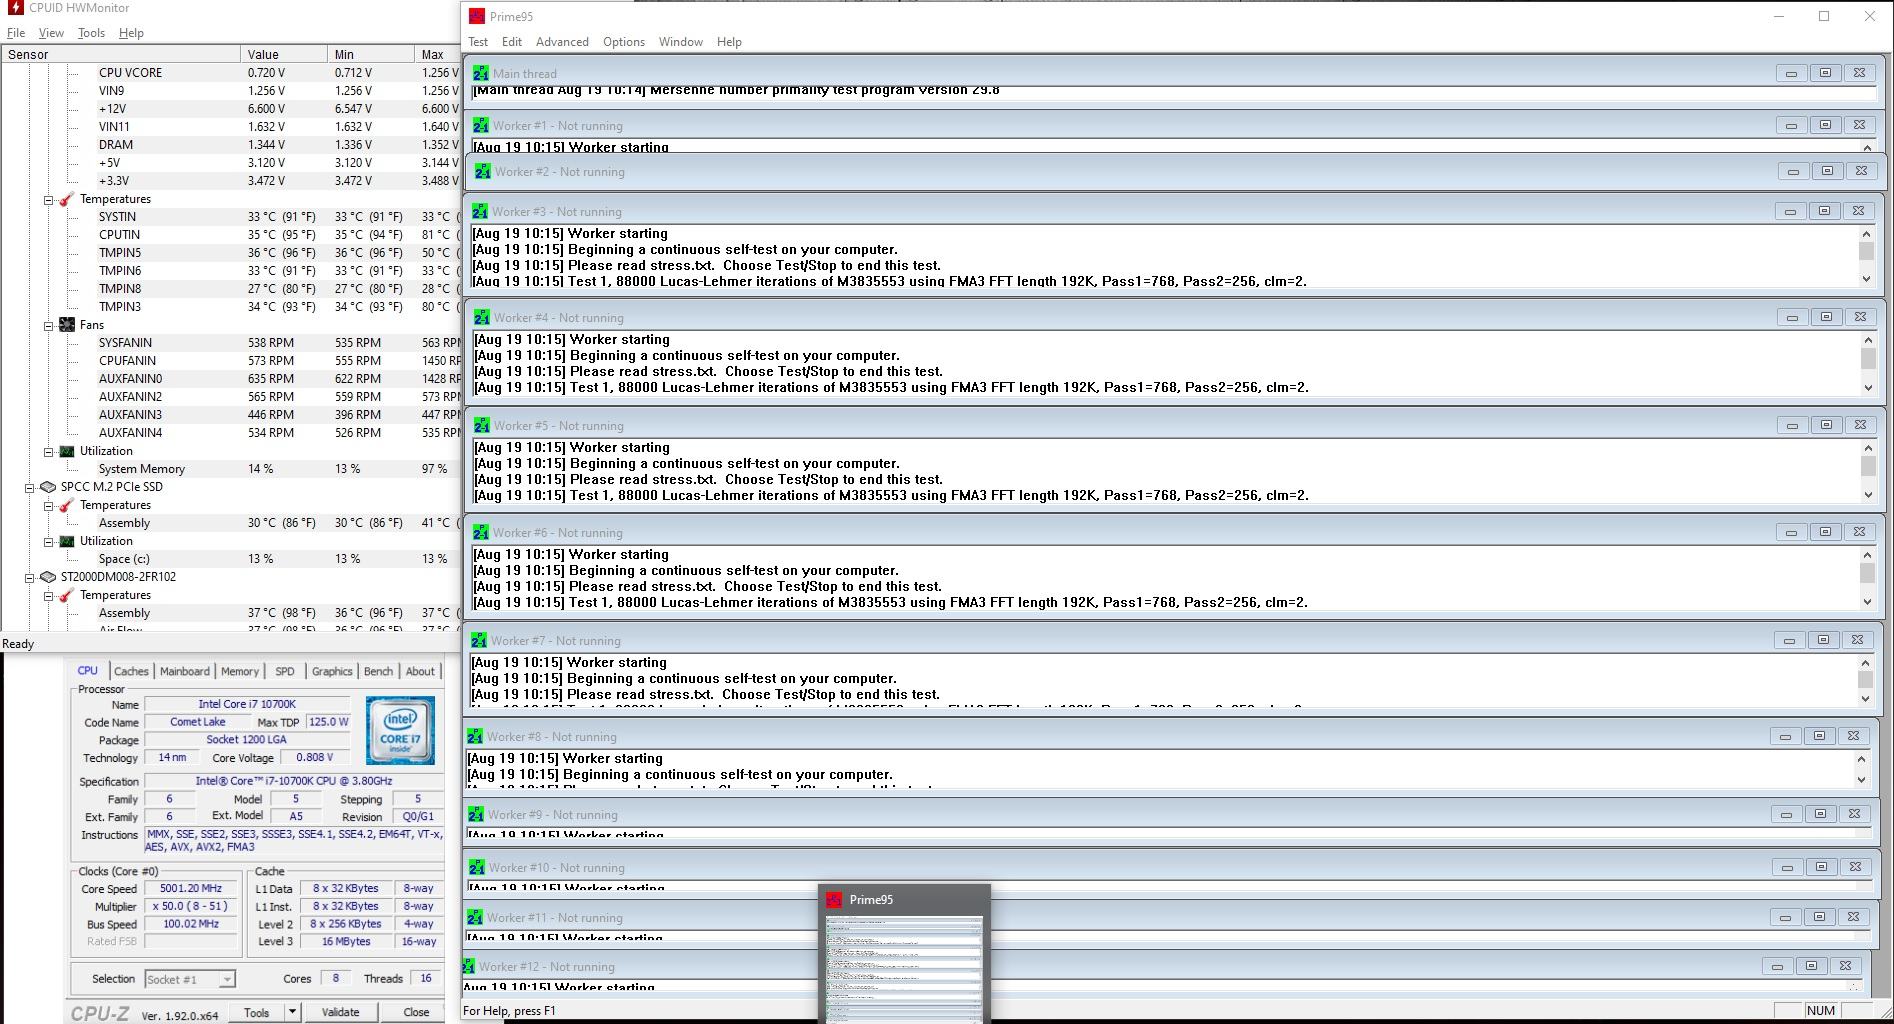Open the HWMonitor View menu
Image resolution: width=1894 pixels, height=1024 pixels.
click(51, 33)
